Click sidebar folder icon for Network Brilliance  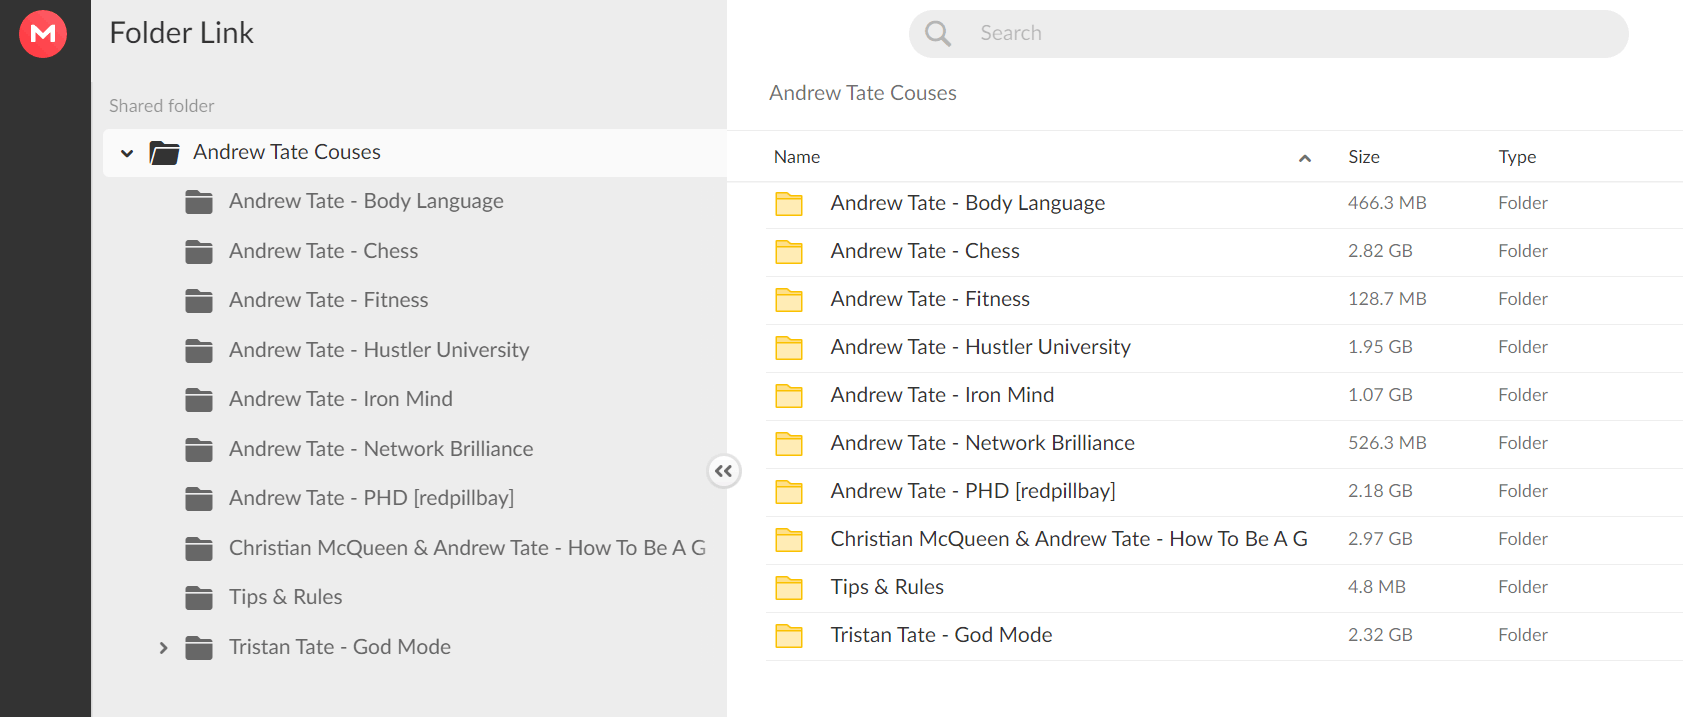click(199, 450)
